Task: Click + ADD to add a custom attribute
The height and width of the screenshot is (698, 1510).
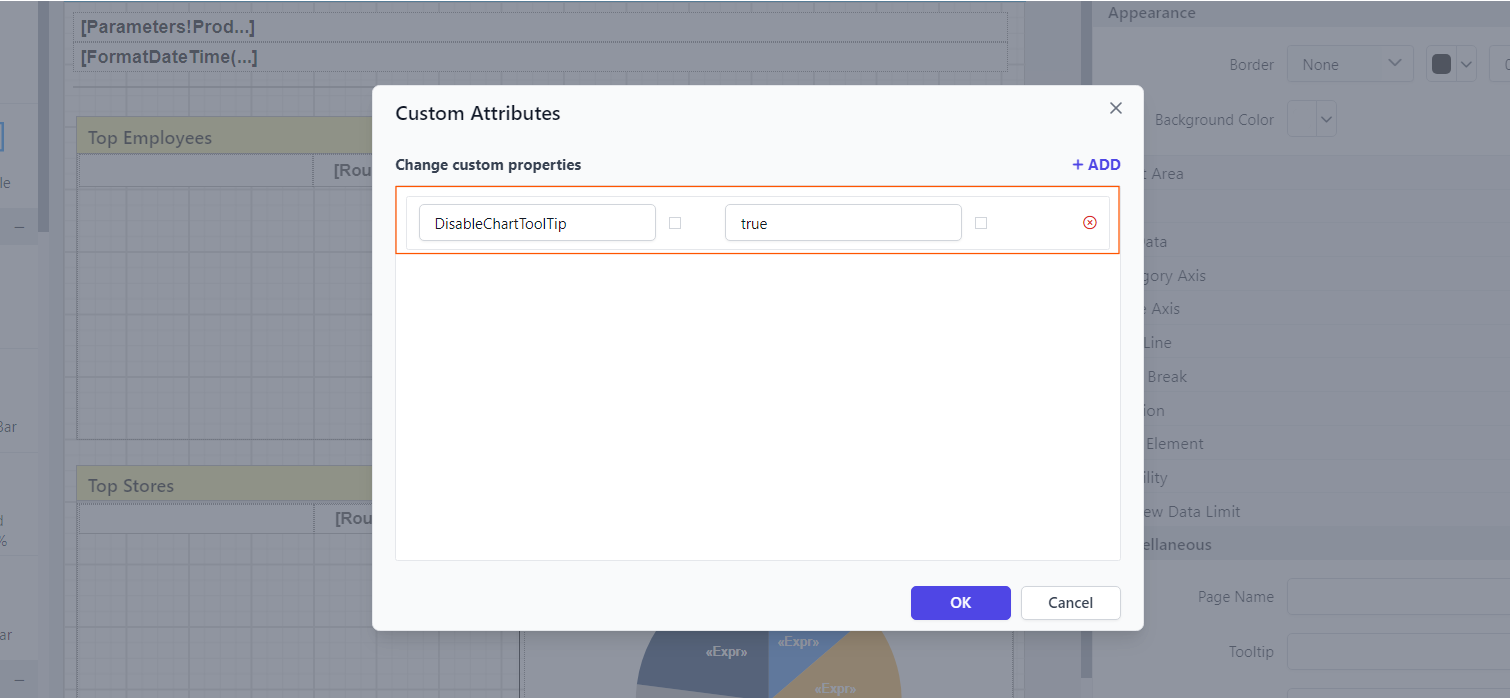Action: pos(1096,164)
